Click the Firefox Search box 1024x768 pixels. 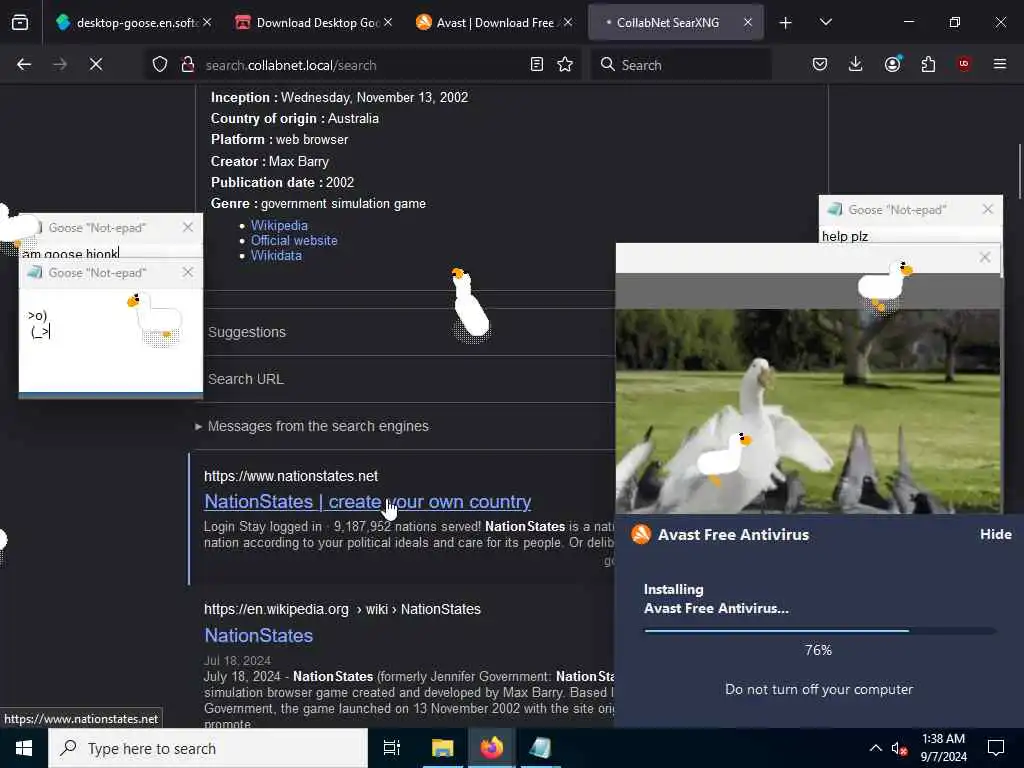[x=681, y=65]
